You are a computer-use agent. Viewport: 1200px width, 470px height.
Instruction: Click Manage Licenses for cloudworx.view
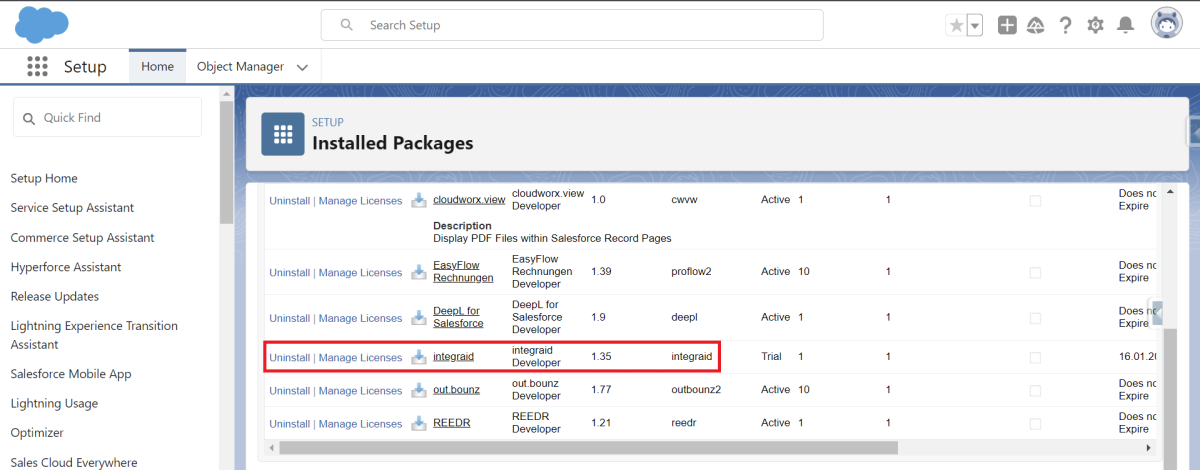[360, 201]
